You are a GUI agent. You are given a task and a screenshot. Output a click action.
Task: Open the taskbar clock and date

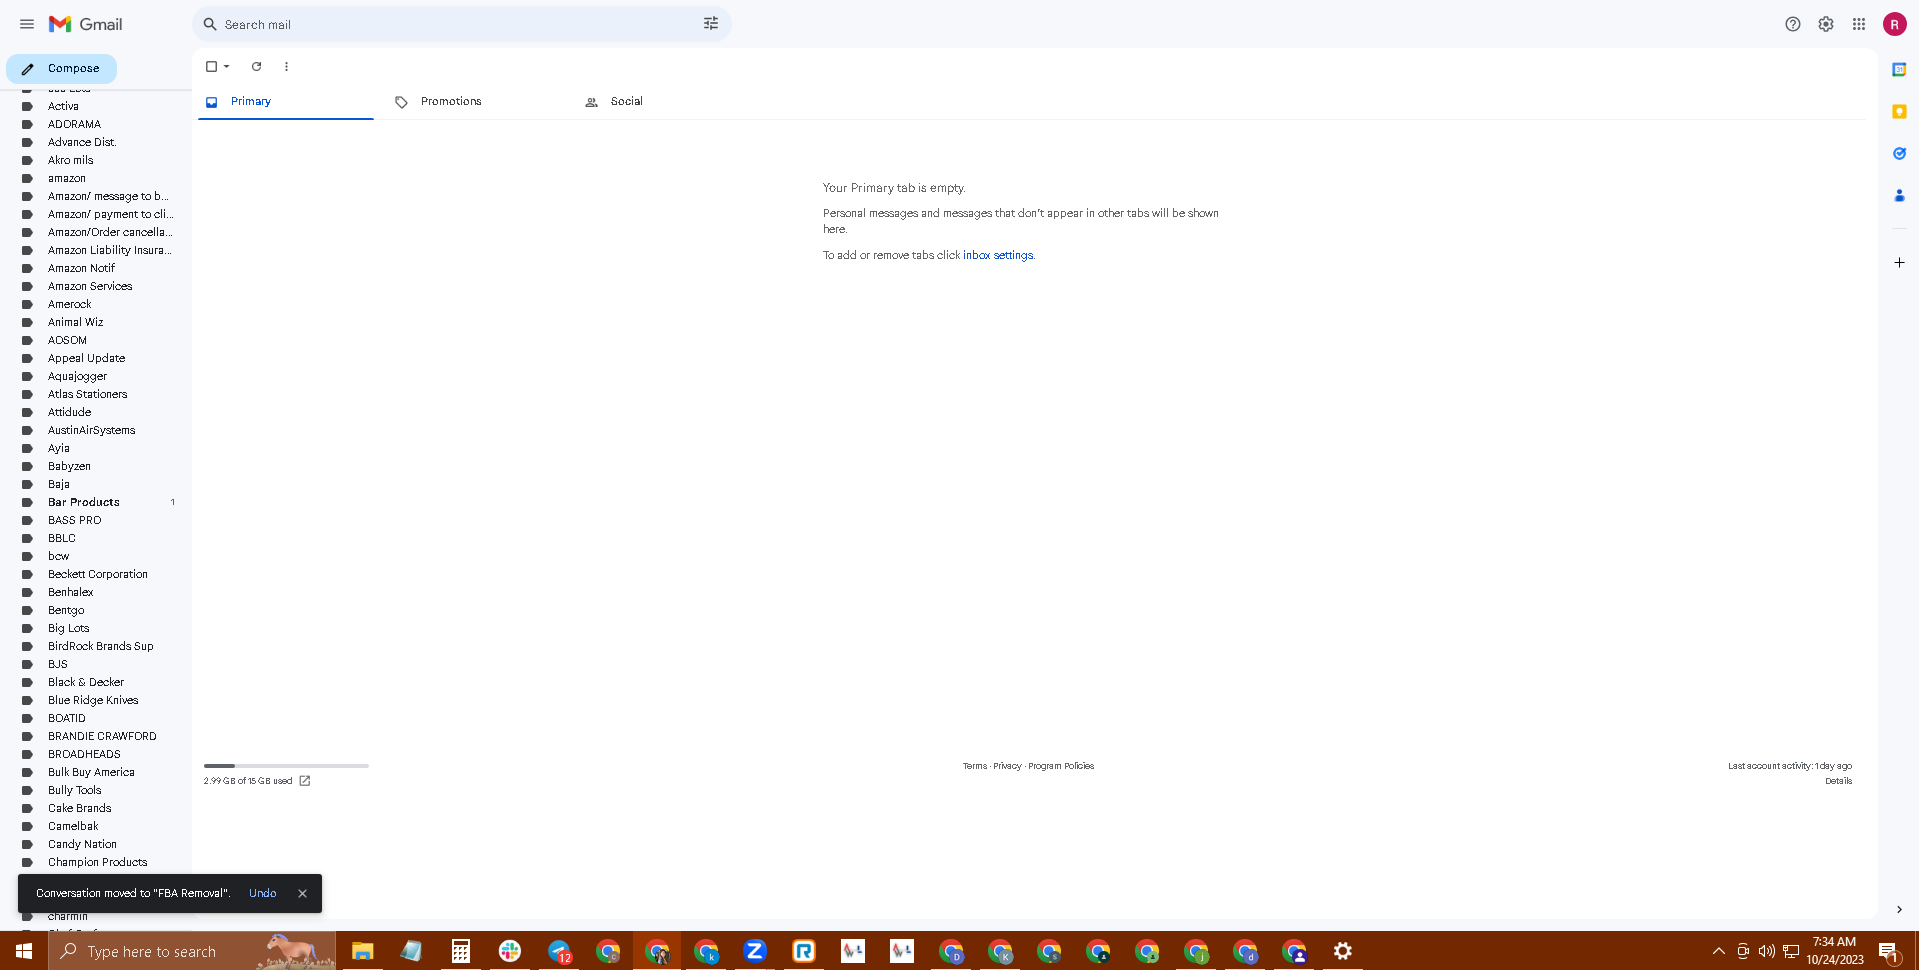1835,951
